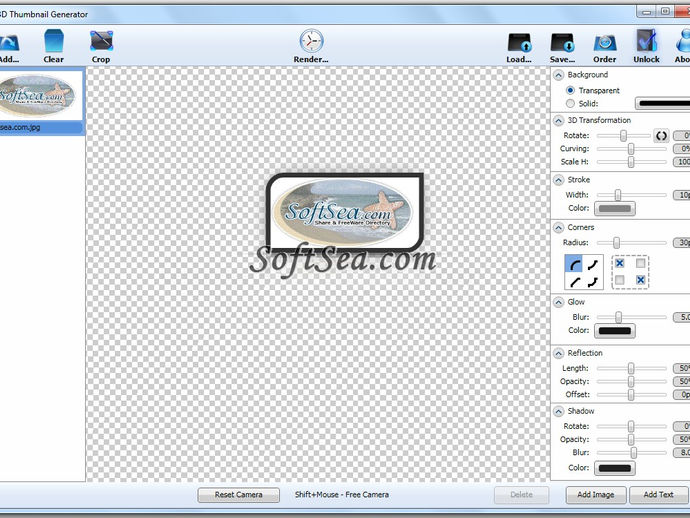
Task: Select the Transparent background radio button
Action: tap(570, 90)
